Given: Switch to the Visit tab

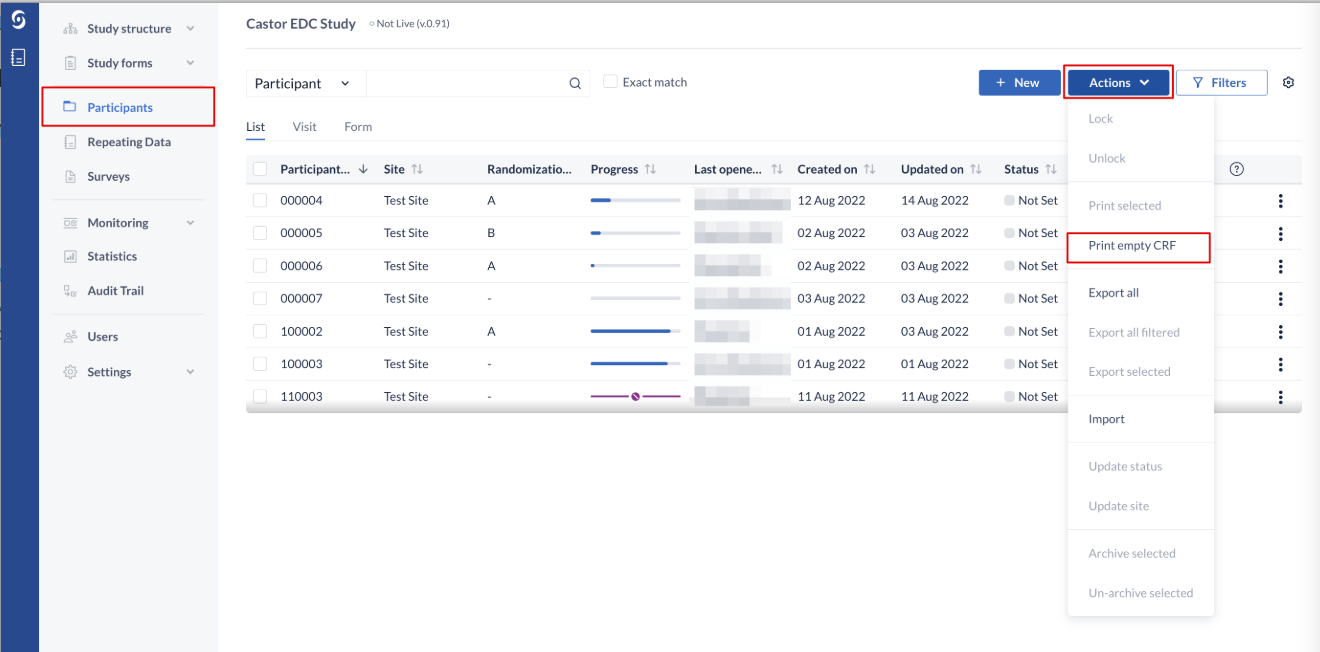Looking at the screenshot, I should [305, 127].
